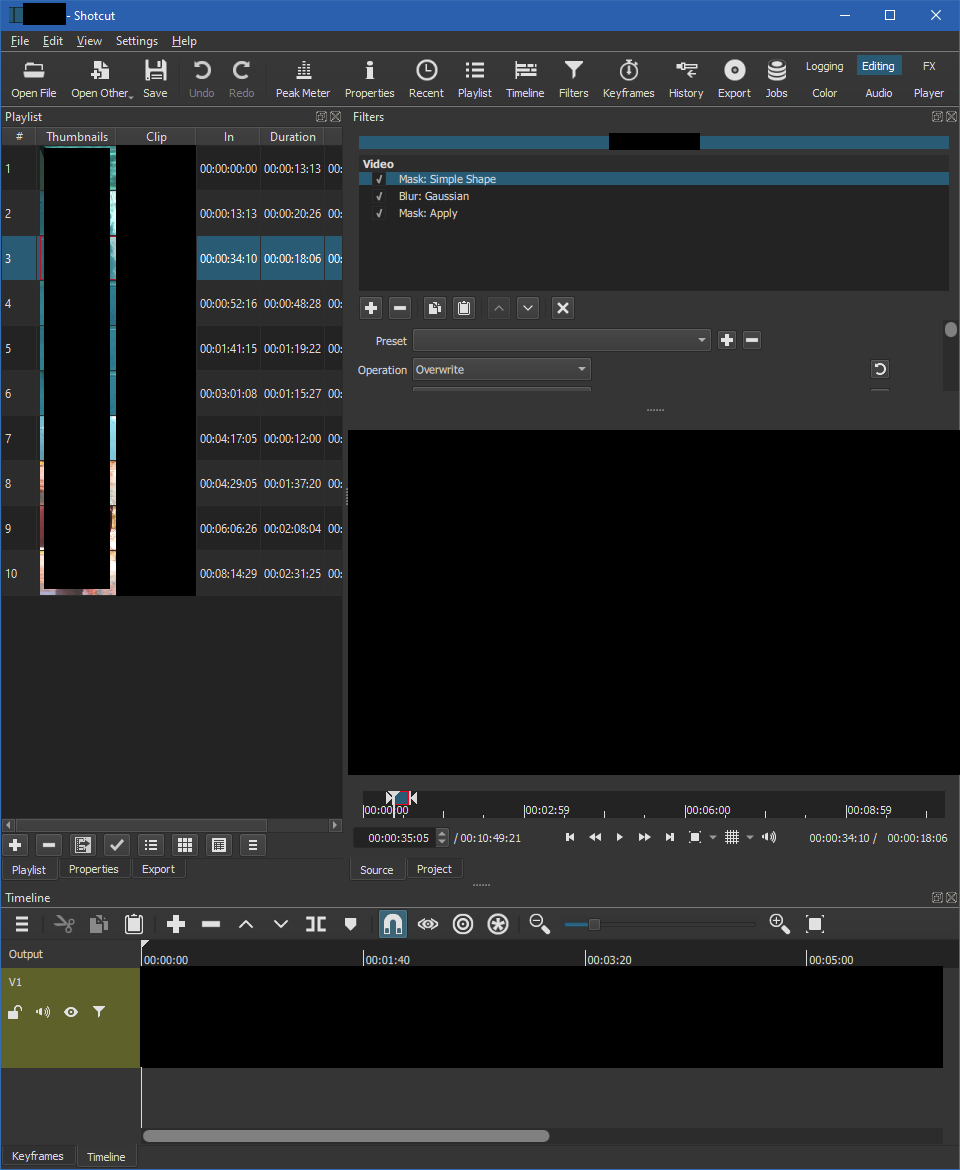Open the Open Other dropdown

tap(101, 79)
